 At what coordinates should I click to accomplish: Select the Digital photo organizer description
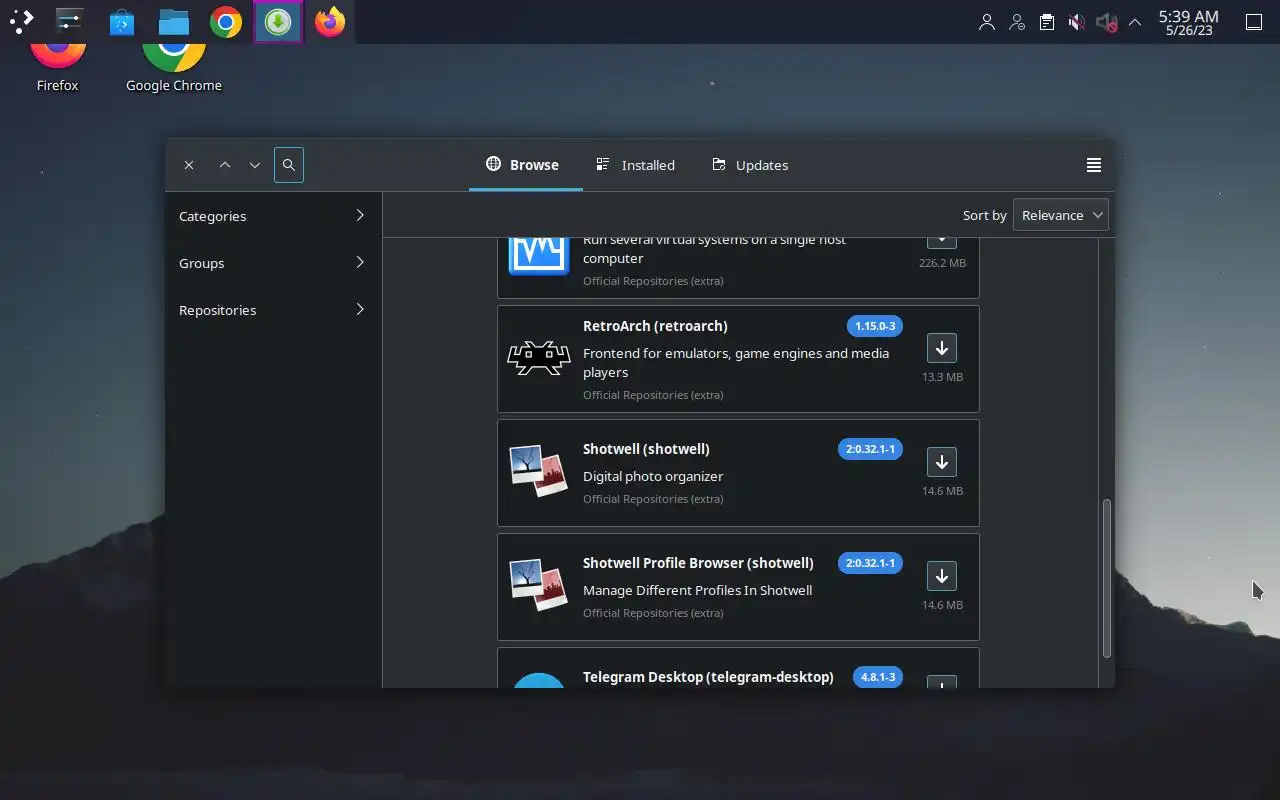pyautogui.click(x=653, y=477)
